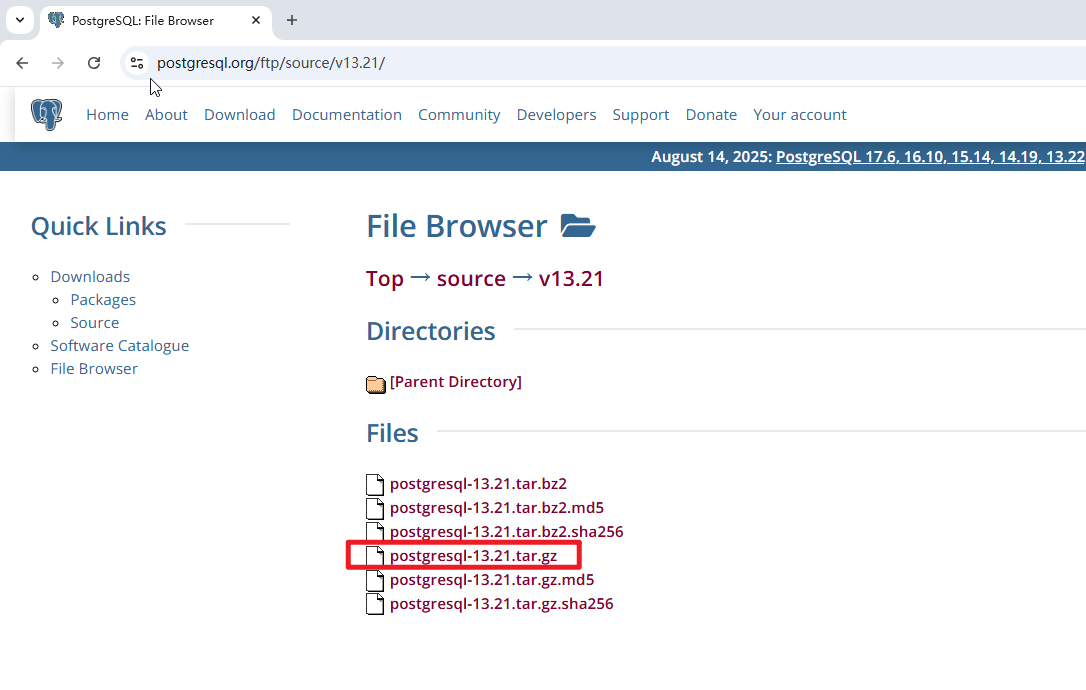Screen dimensions: 1086x690
Task: Click the PostgreSQL elephant logo
Action: pyautogui.click(x=46, y=114)
